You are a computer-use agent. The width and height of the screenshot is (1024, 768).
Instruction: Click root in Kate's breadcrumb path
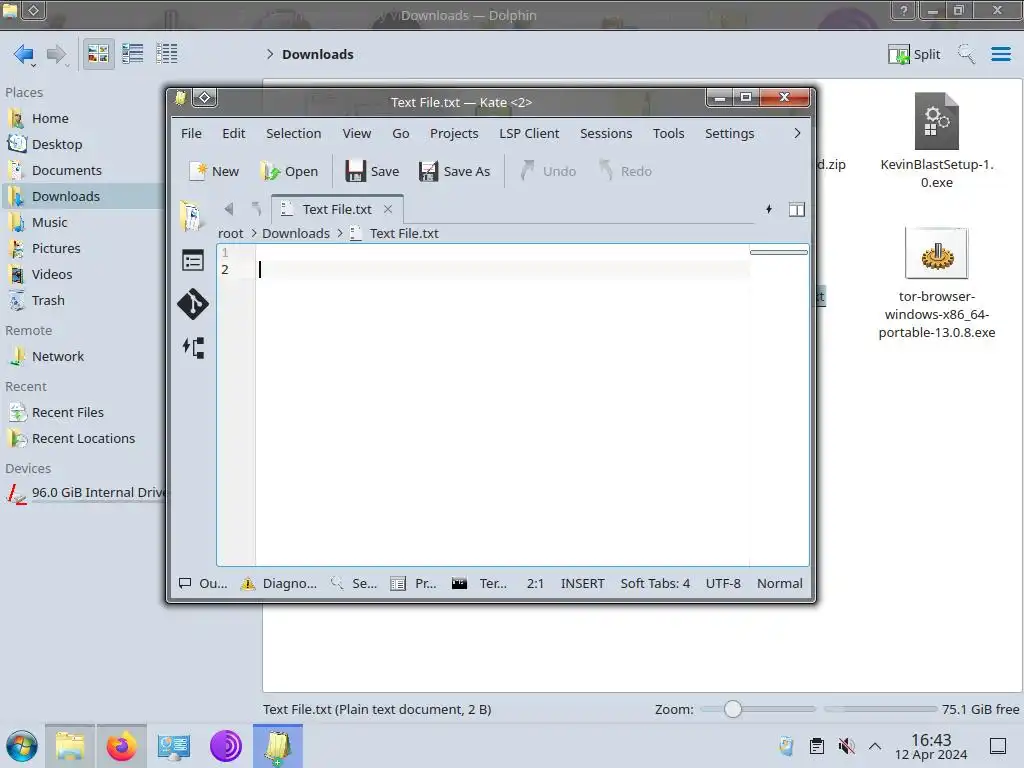(231, 233)
